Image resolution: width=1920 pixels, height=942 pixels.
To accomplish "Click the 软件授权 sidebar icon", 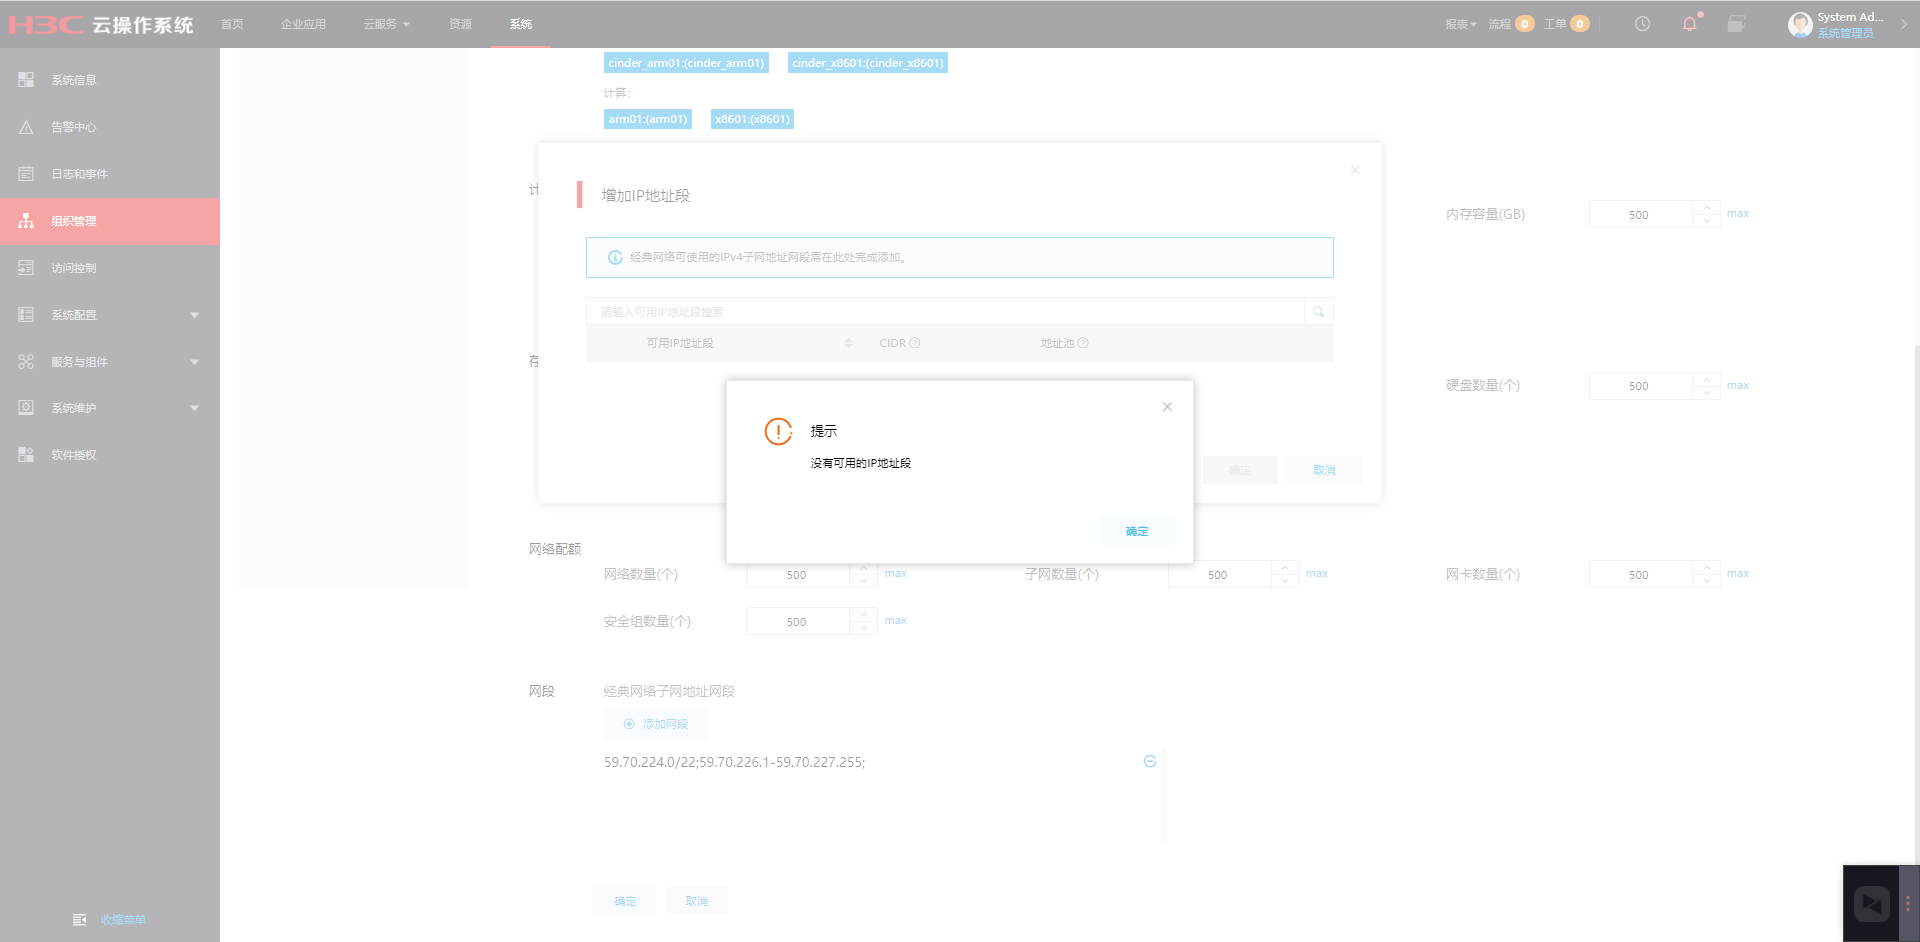I will 26,455.
